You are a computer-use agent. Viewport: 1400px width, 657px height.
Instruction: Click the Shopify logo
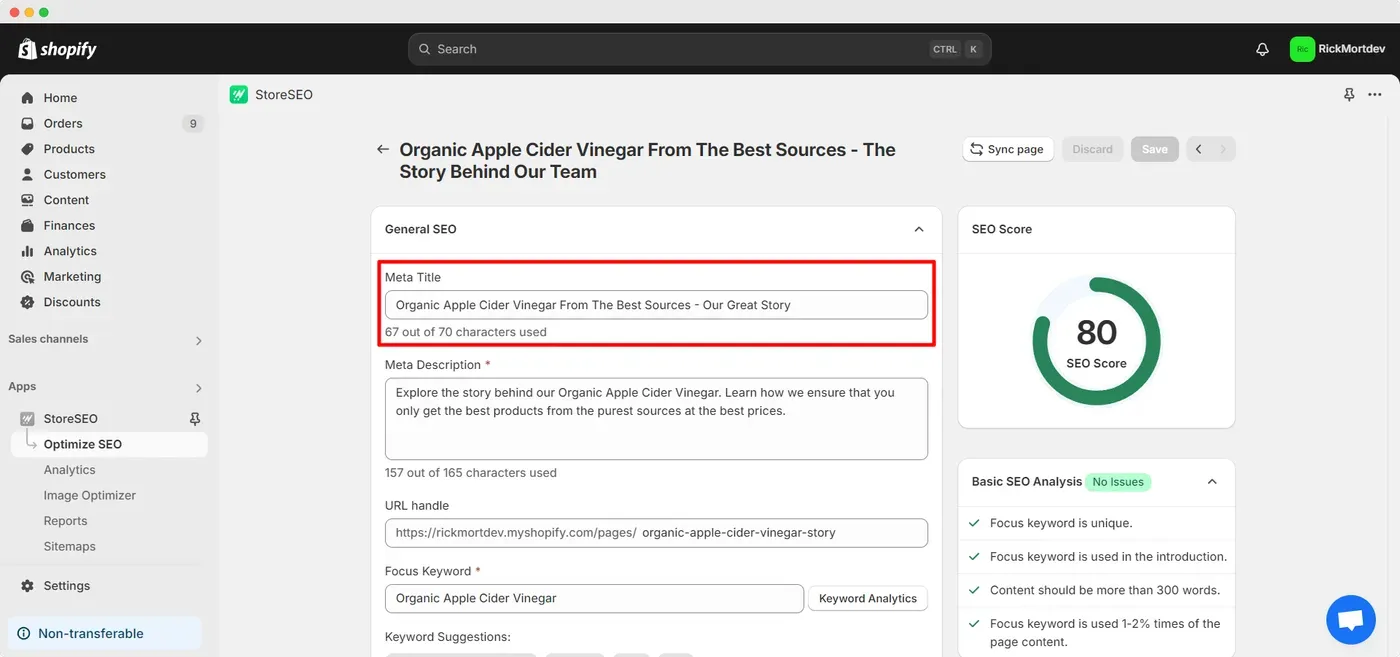[x=57, y=49]
